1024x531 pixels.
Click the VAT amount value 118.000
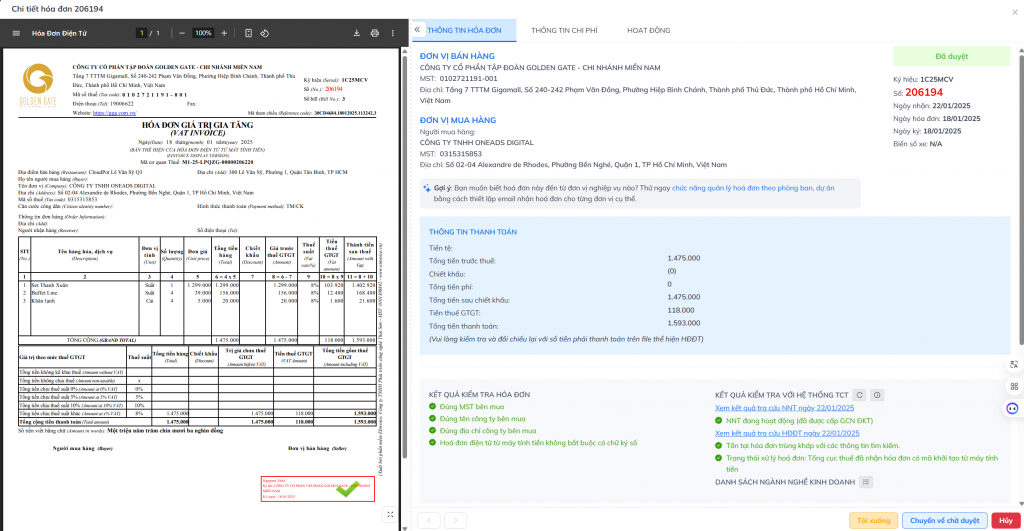pyautogui.click(x=681, y=310)
